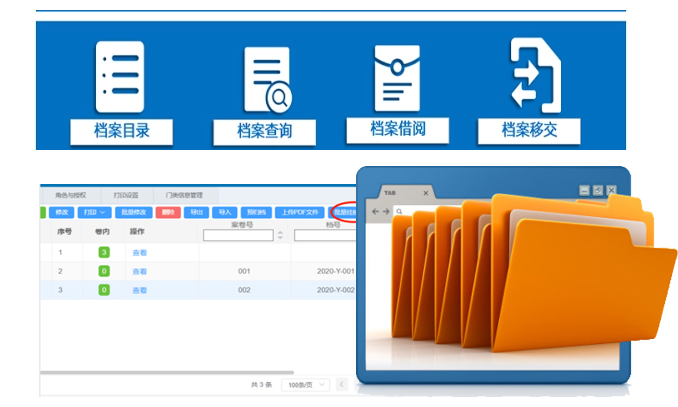The image size is (678, 407).
Task: Open the 门类信息管理 tab
Action: coord(184,195)
